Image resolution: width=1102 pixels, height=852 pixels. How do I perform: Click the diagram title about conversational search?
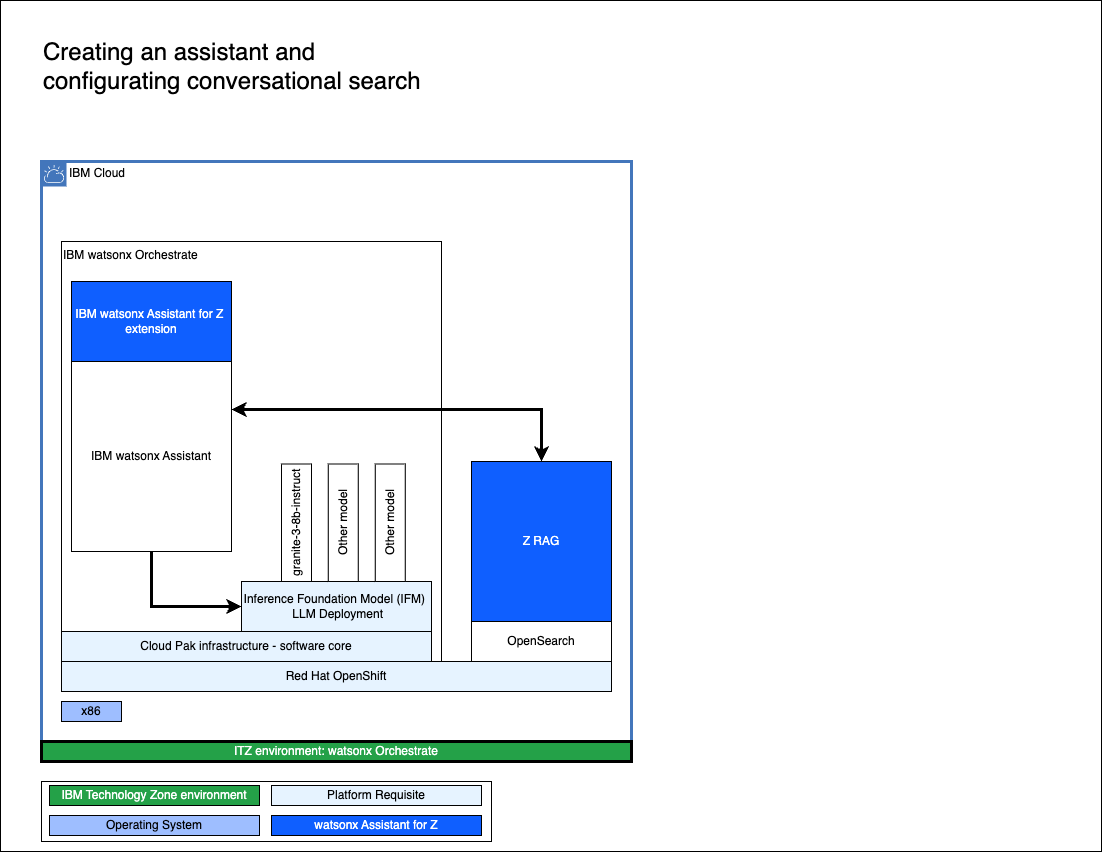point(231,66)
